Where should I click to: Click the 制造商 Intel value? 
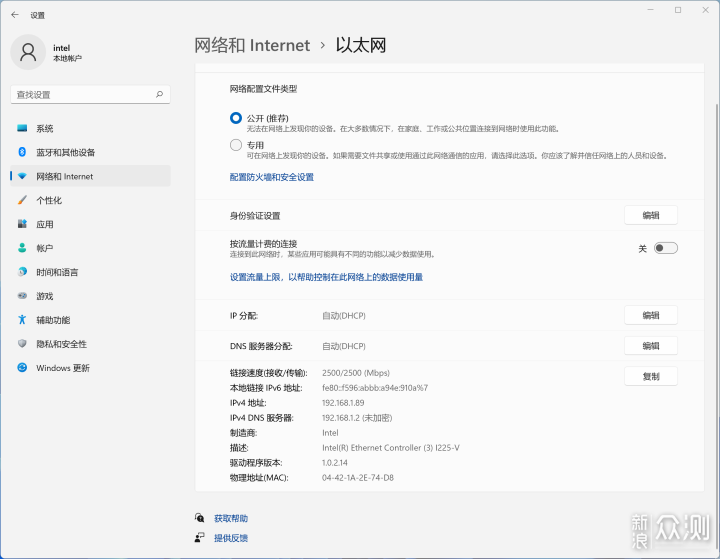coord(330,432)
